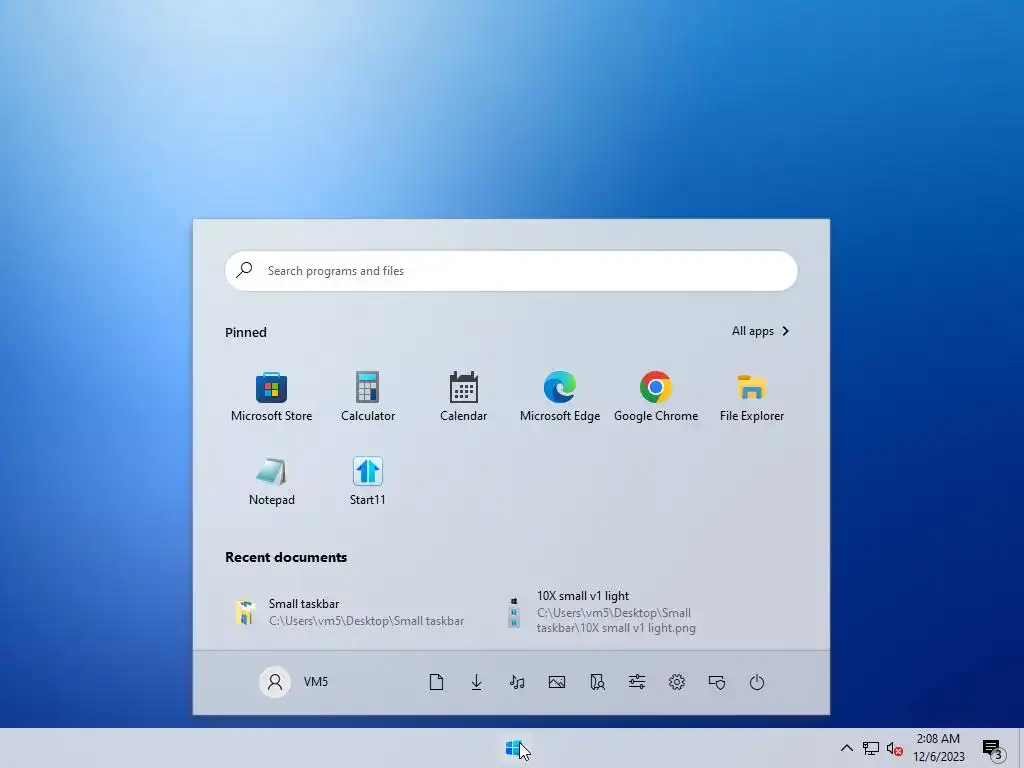This screenshot has height=768, width=1024.
Task: Open the Music folder shortcut icon
Action: (x=517, y=682)
